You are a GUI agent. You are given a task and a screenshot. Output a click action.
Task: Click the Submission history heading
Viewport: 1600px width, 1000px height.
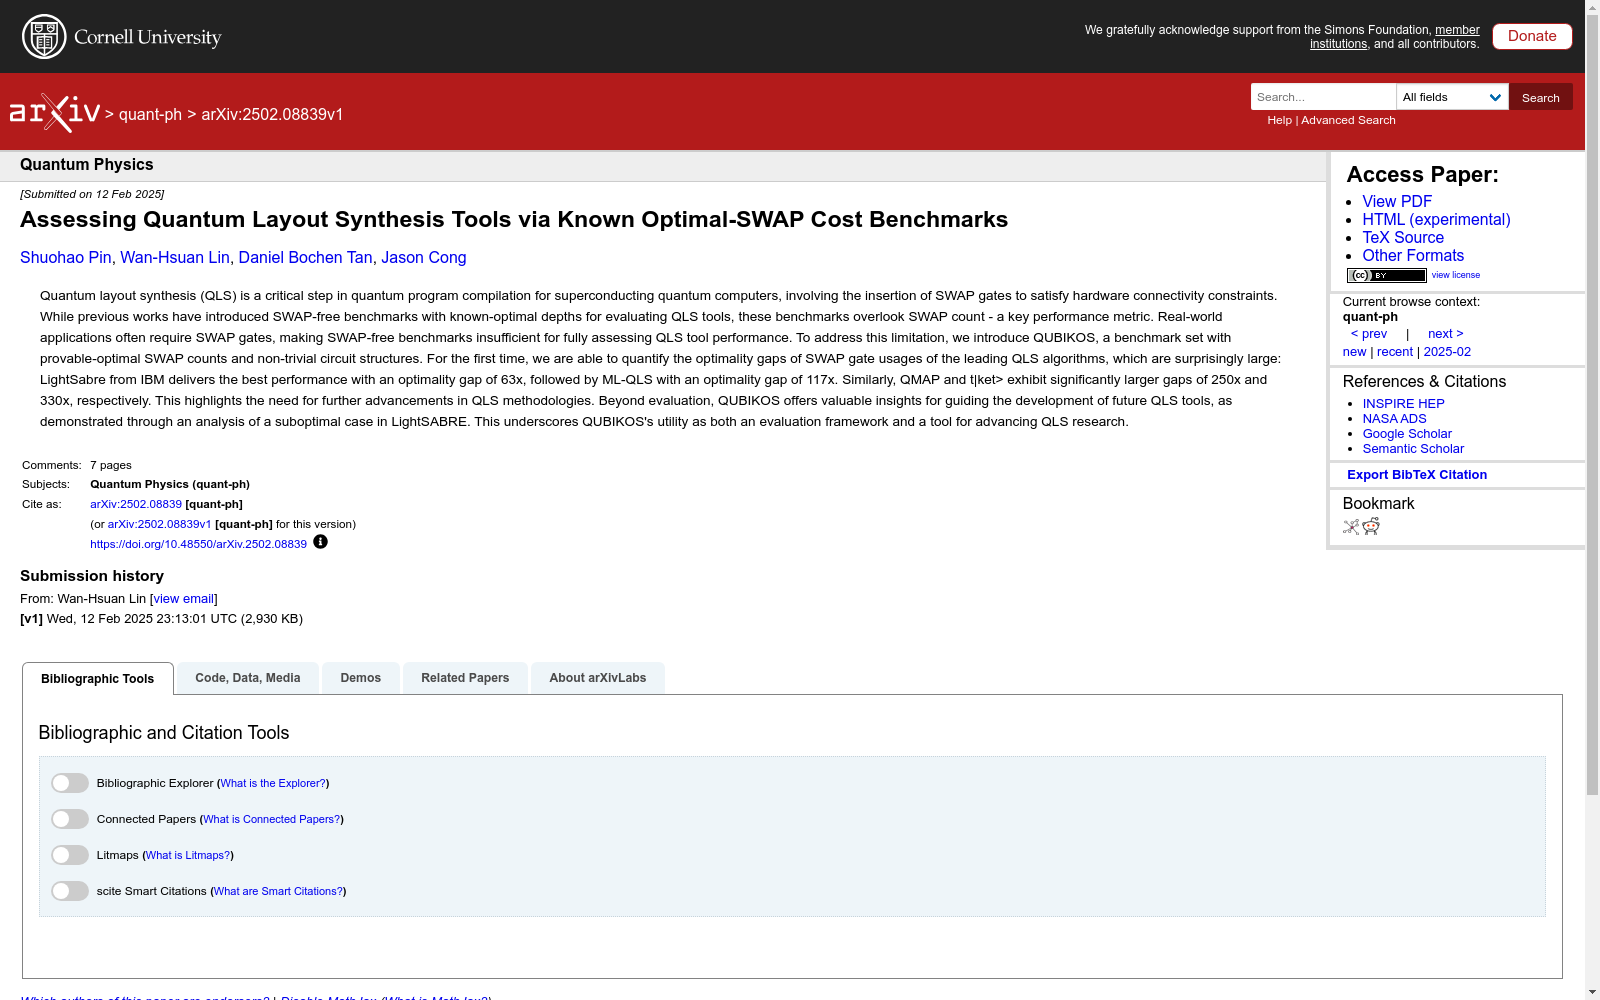92,576
